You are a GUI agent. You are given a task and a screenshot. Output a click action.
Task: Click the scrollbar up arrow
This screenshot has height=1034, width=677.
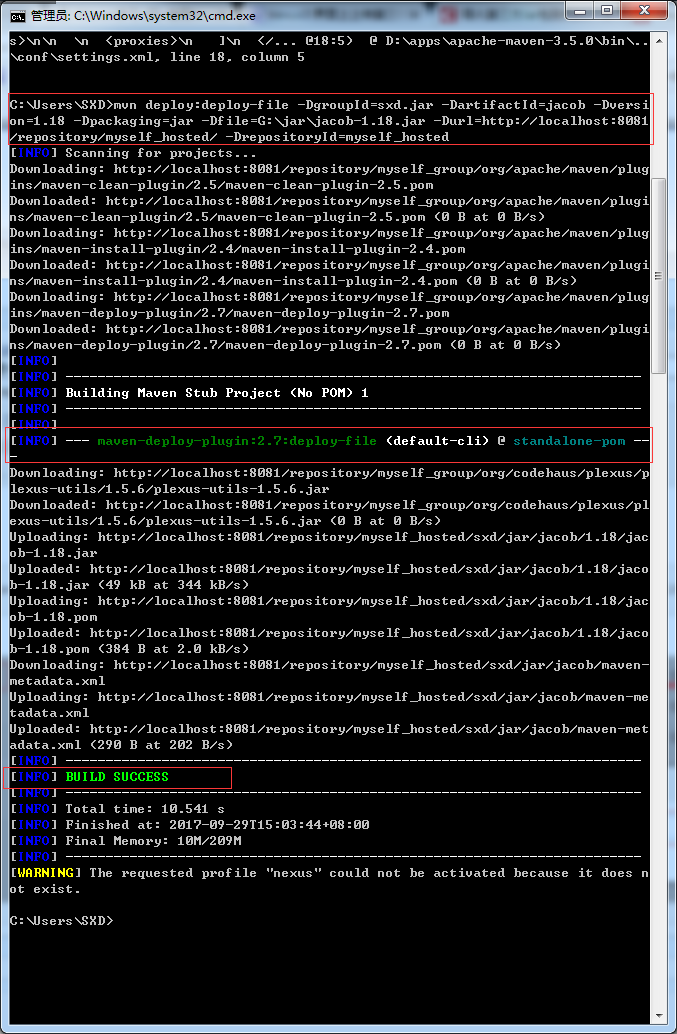coord(659,40)
